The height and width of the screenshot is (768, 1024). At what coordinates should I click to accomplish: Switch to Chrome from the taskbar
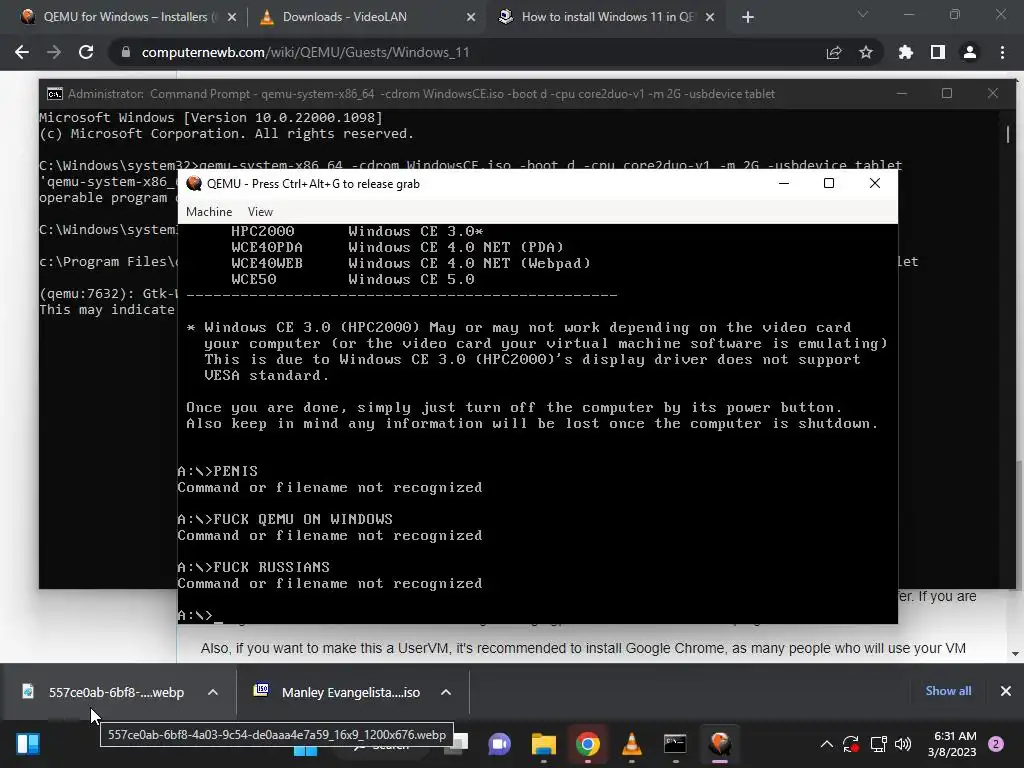588,744
